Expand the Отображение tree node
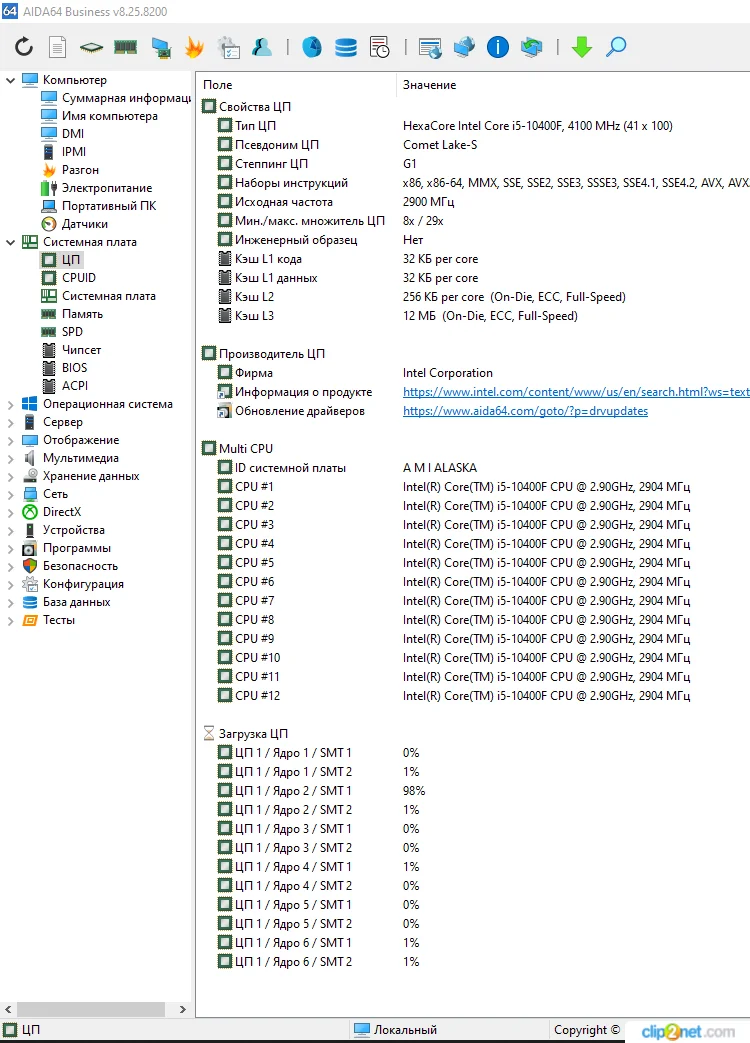The height and width of the screenshot is (1043, 750). (10, 440)
